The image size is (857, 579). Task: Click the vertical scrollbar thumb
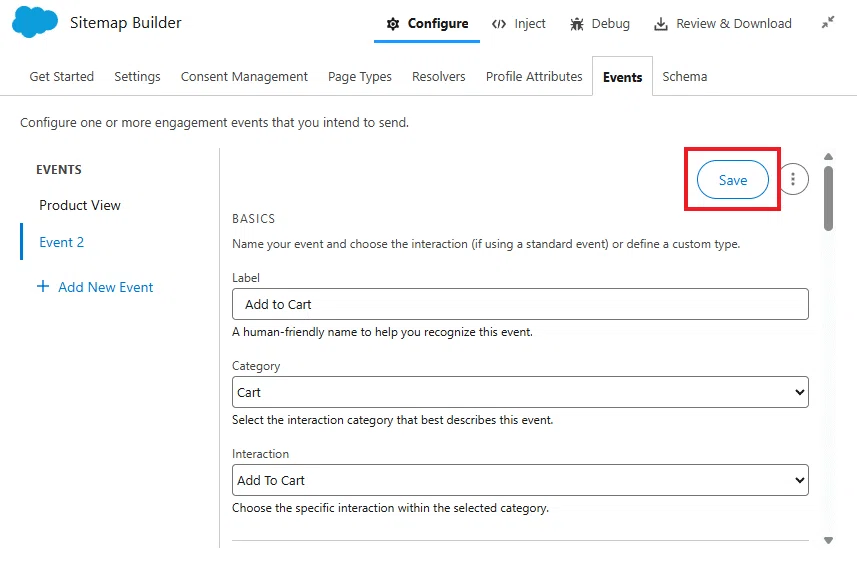point(829,198)
